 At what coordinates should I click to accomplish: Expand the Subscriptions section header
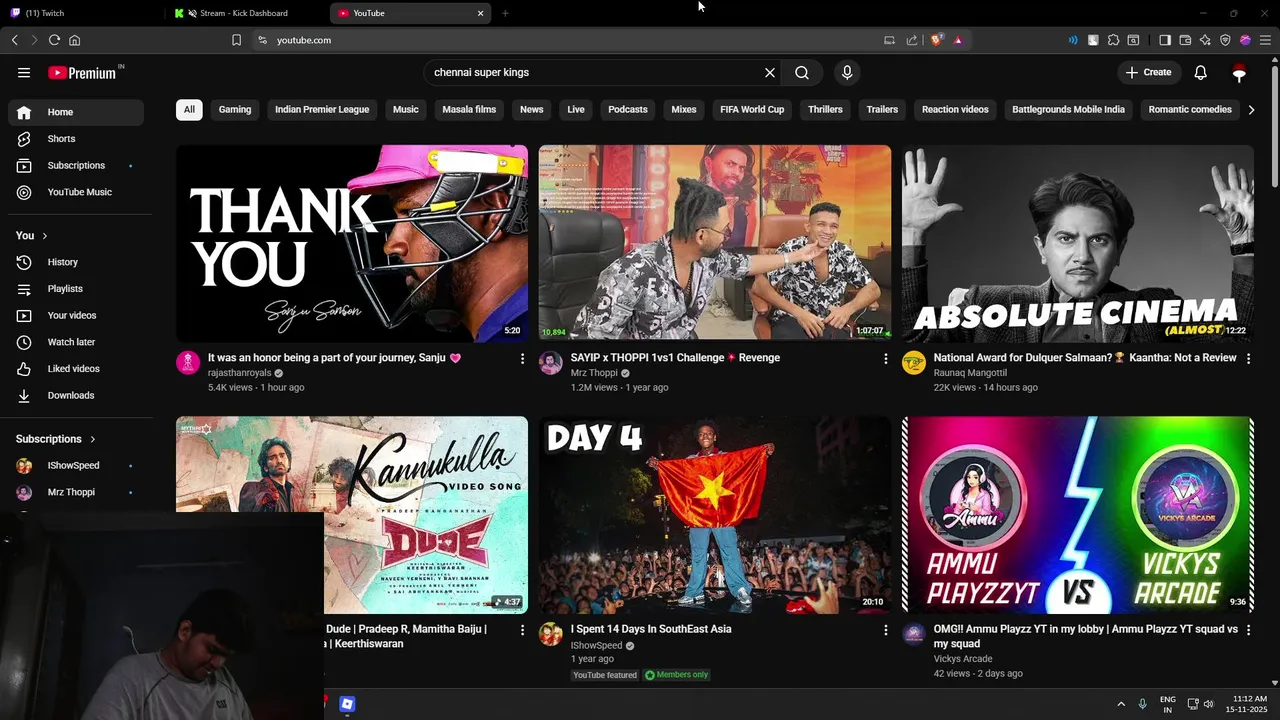pos(56,439)
